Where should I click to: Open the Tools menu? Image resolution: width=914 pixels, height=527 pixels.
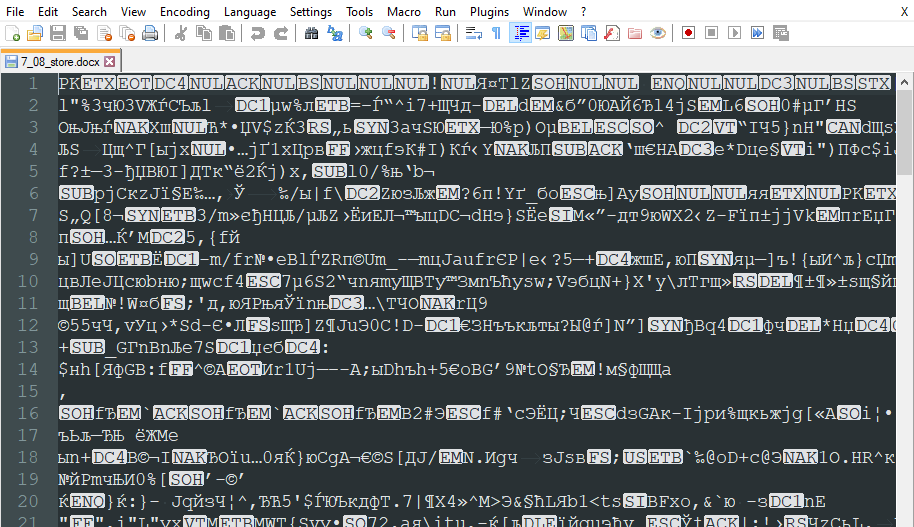tap(359, 12)
